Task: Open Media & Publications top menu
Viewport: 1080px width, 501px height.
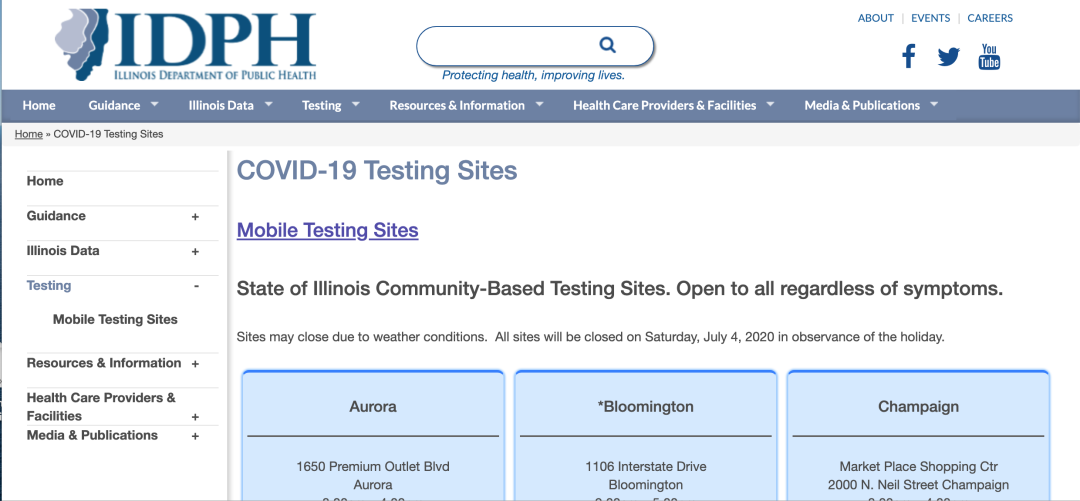Action: pos(862,105)
